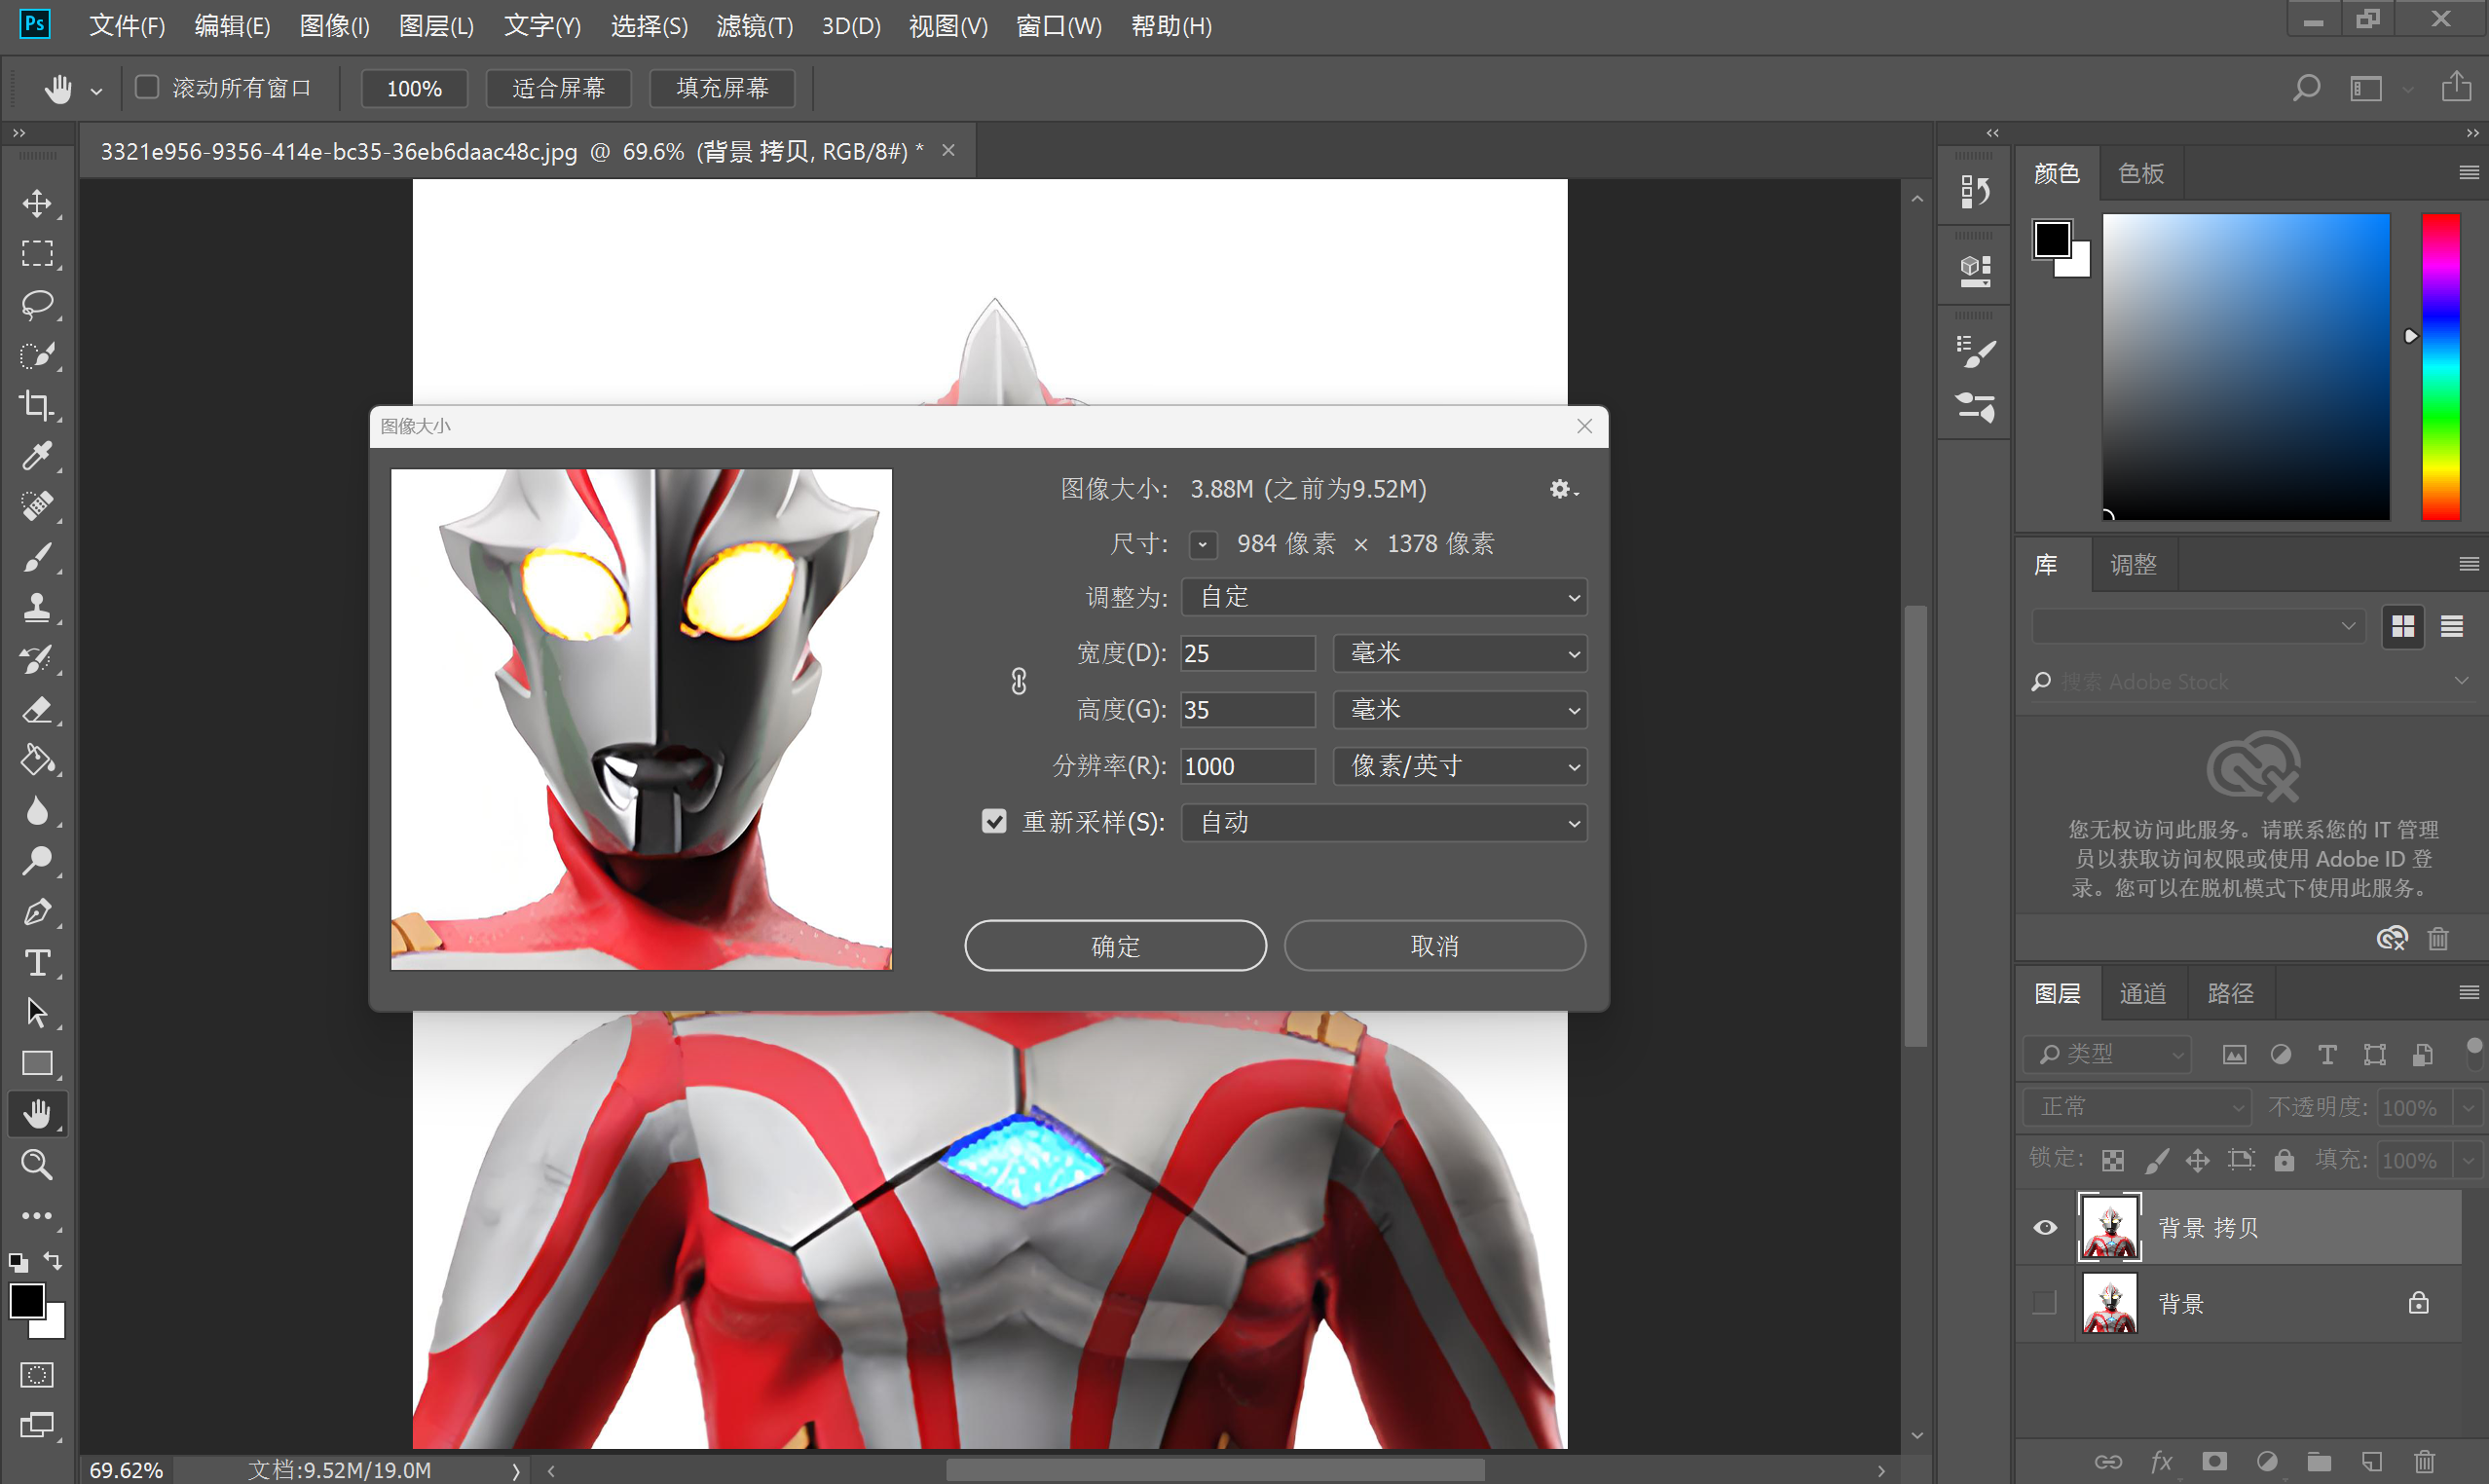Open the 文件(F) menu
The width and height of the screenshot is (2489, 1484).
click(x=127, y=26)
